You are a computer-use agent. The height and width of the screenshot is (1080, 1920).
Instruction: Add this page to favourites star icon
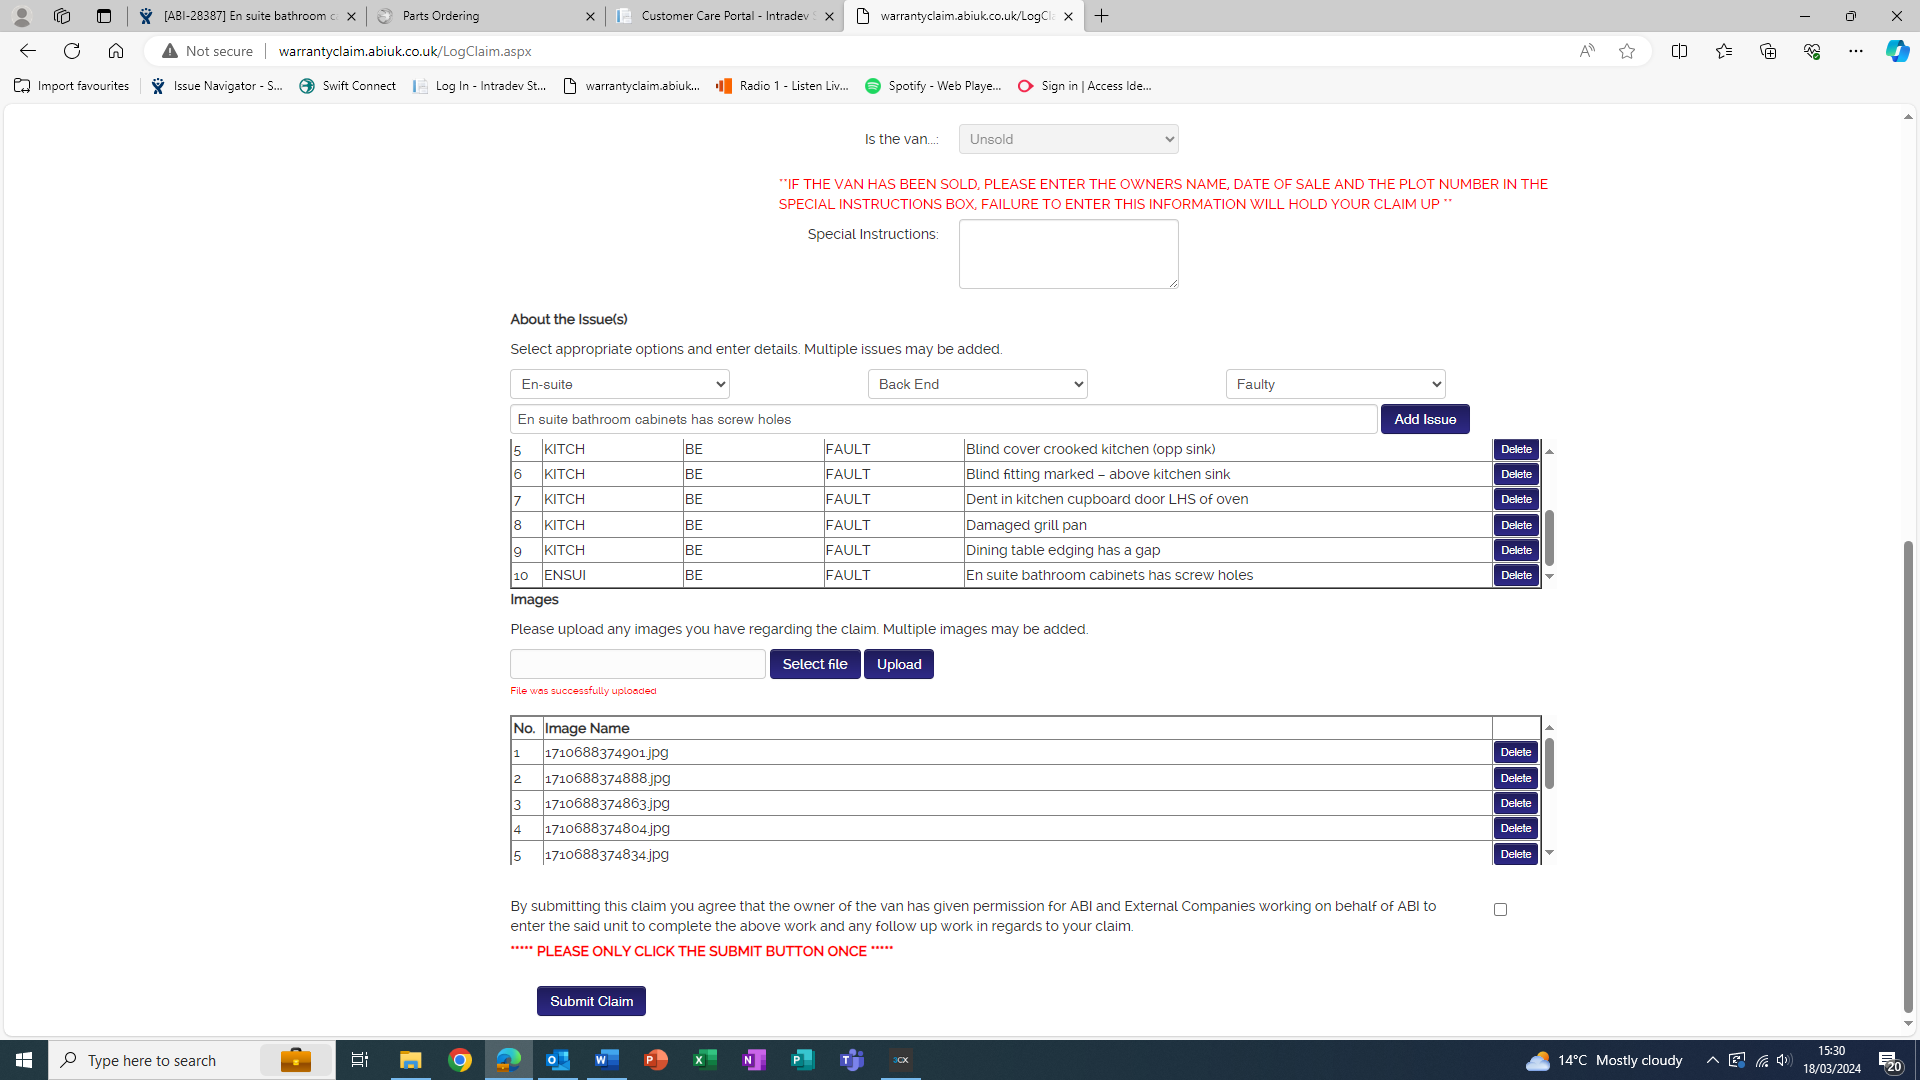tap(1627, 51)
